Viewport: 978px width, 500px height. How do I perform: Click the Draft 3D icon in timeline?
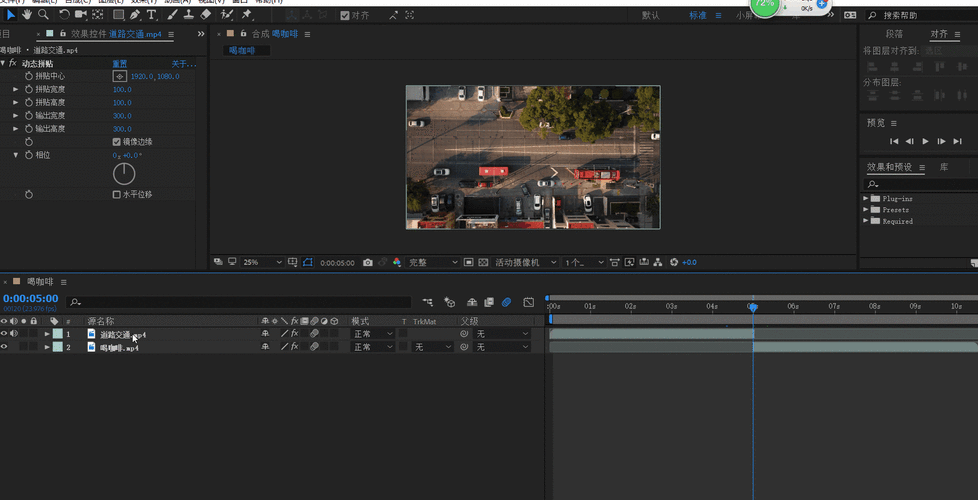(x=450, y=302)
